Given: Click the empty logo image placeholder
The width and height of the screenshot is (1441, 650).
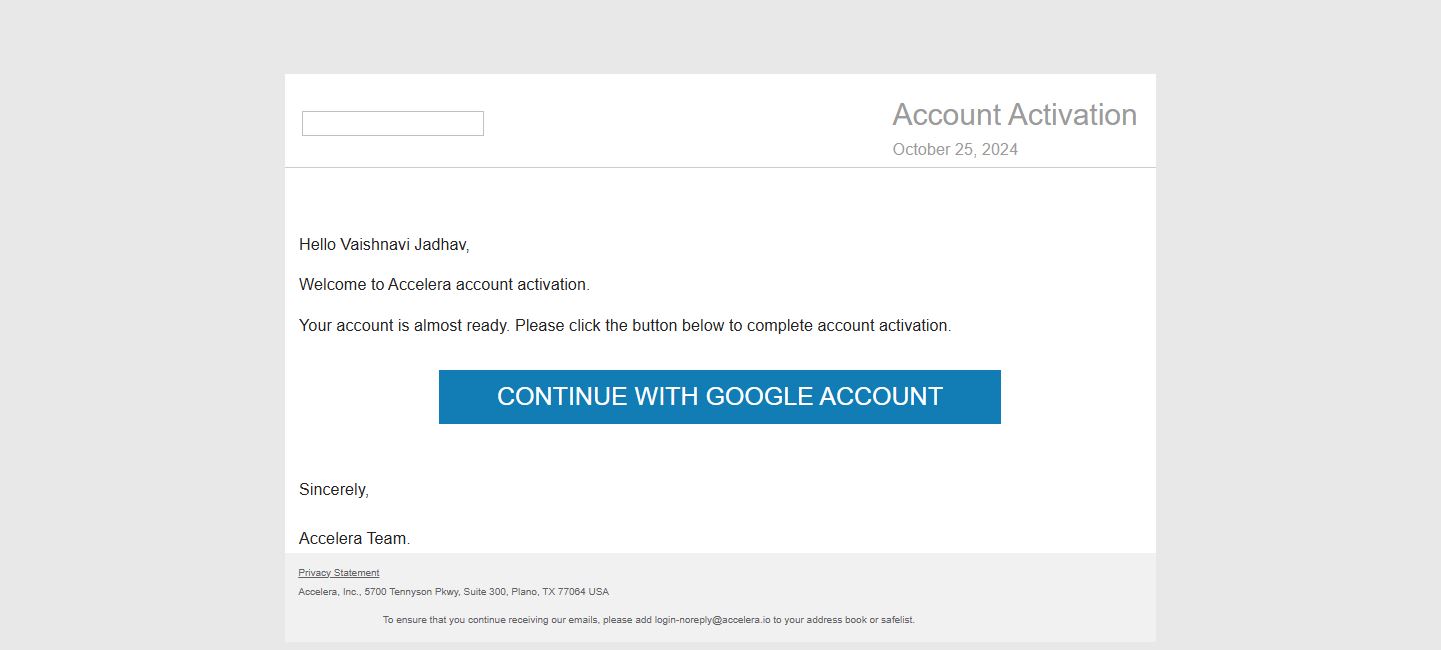Looking at the screenshot, I should click(393, 124).
